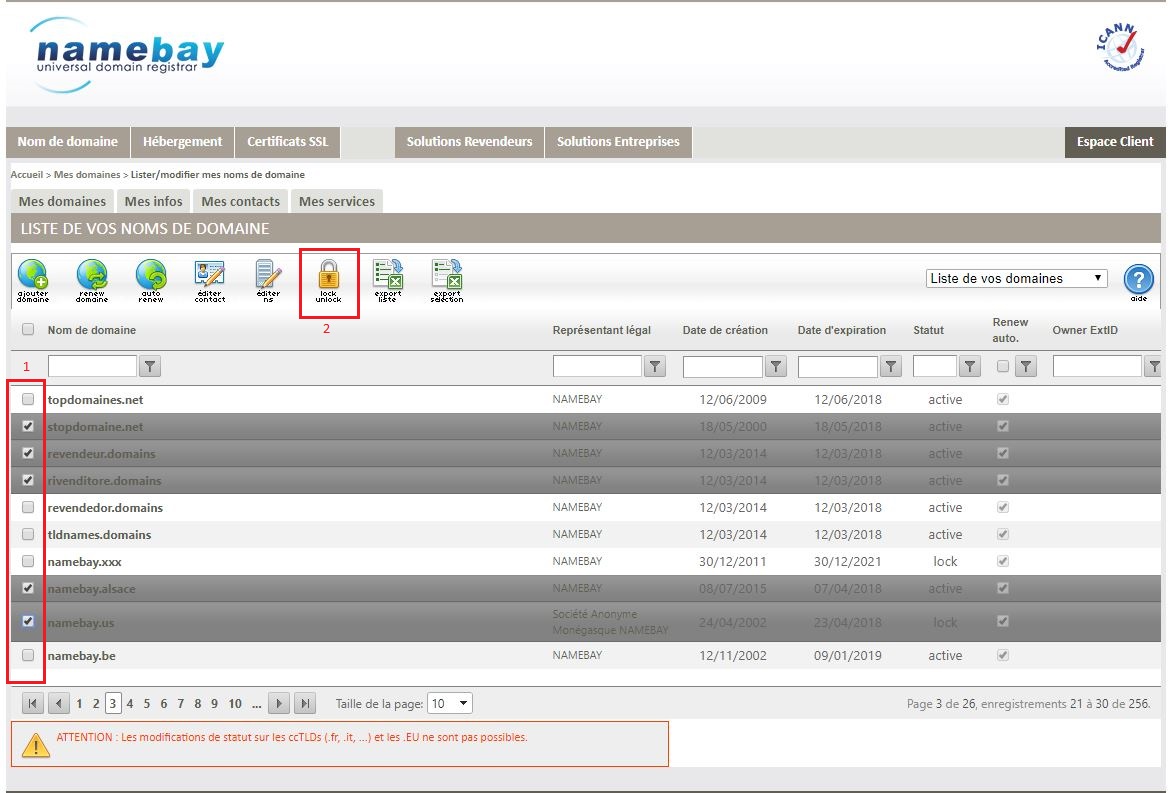Check the namebay.xxx row checkbox

pos(28,561)
